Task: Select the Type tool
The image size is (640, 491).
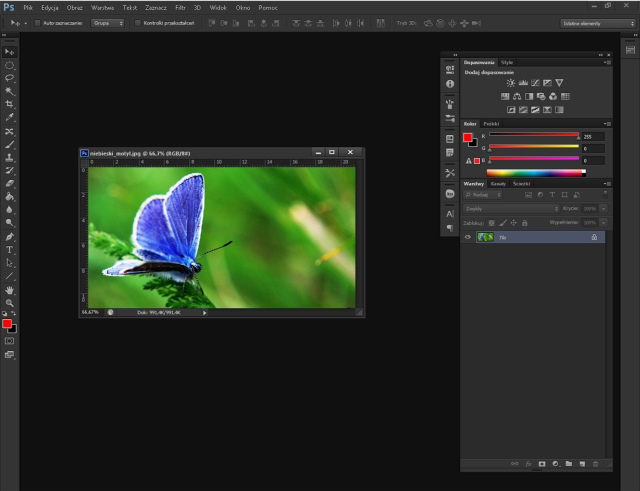Action: coord(9,250)
